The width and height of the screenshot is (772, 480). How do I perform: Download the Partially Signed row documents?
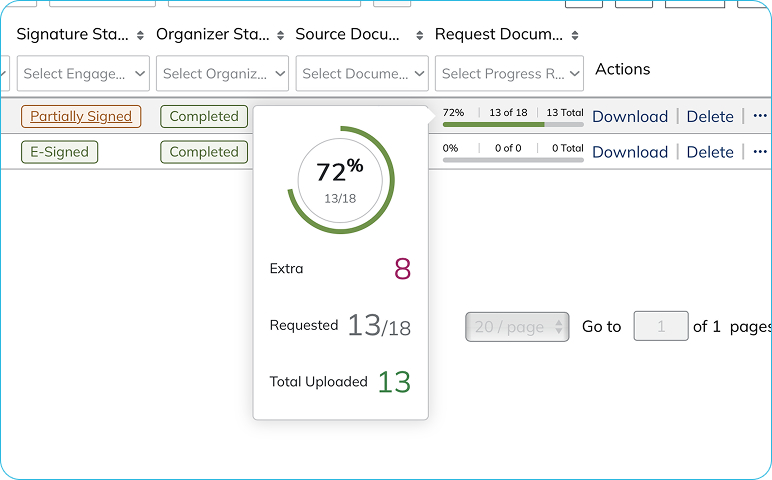point(630,116)
